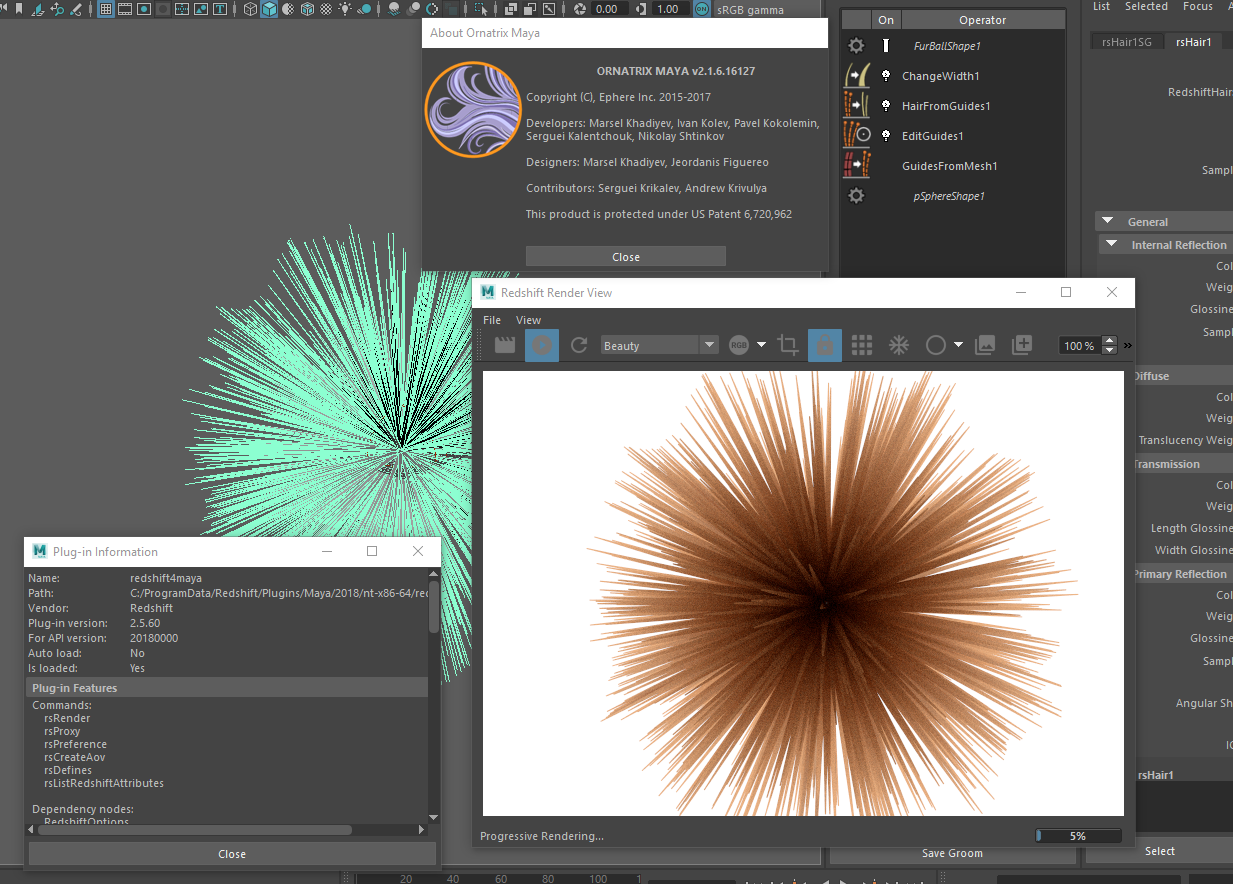
Task: Toggle the lightbulb for HairFromGuides1
Action: (x=885, y=106)
